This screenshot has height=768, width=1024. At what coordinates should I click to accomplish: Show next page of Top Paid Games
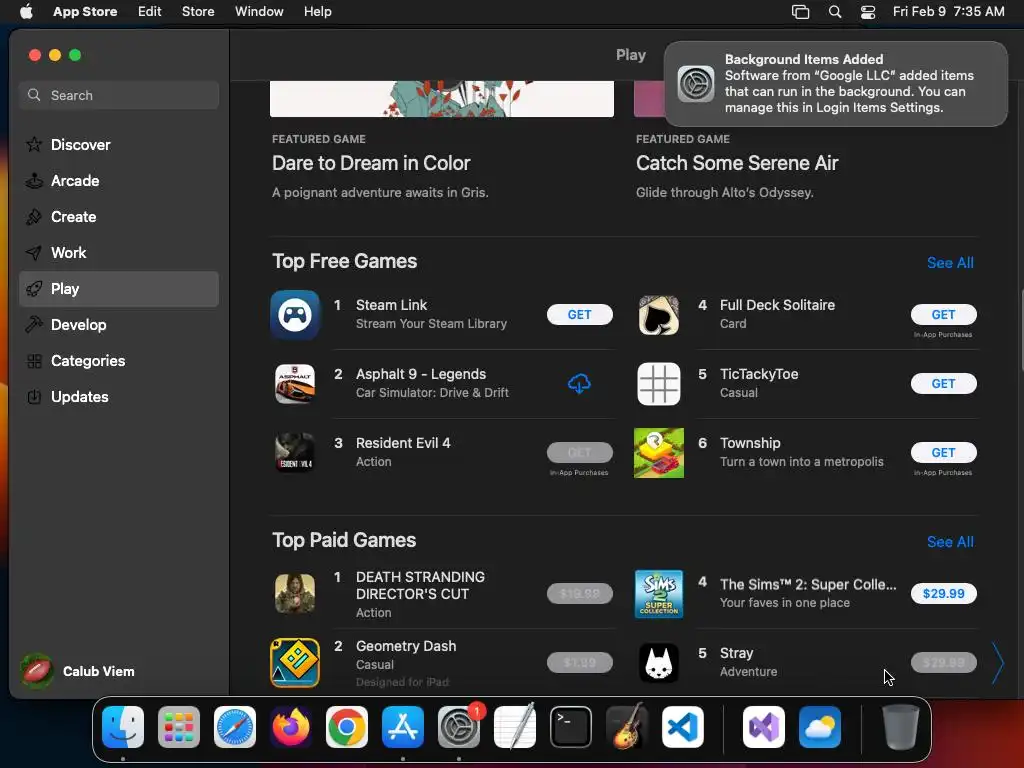coord(997,663)
